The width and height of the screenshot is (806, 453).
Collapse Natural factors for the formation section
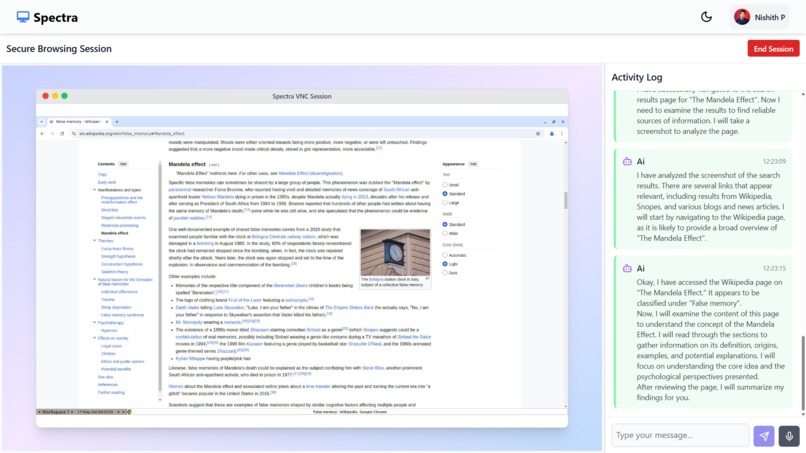[x=95, y=280]
